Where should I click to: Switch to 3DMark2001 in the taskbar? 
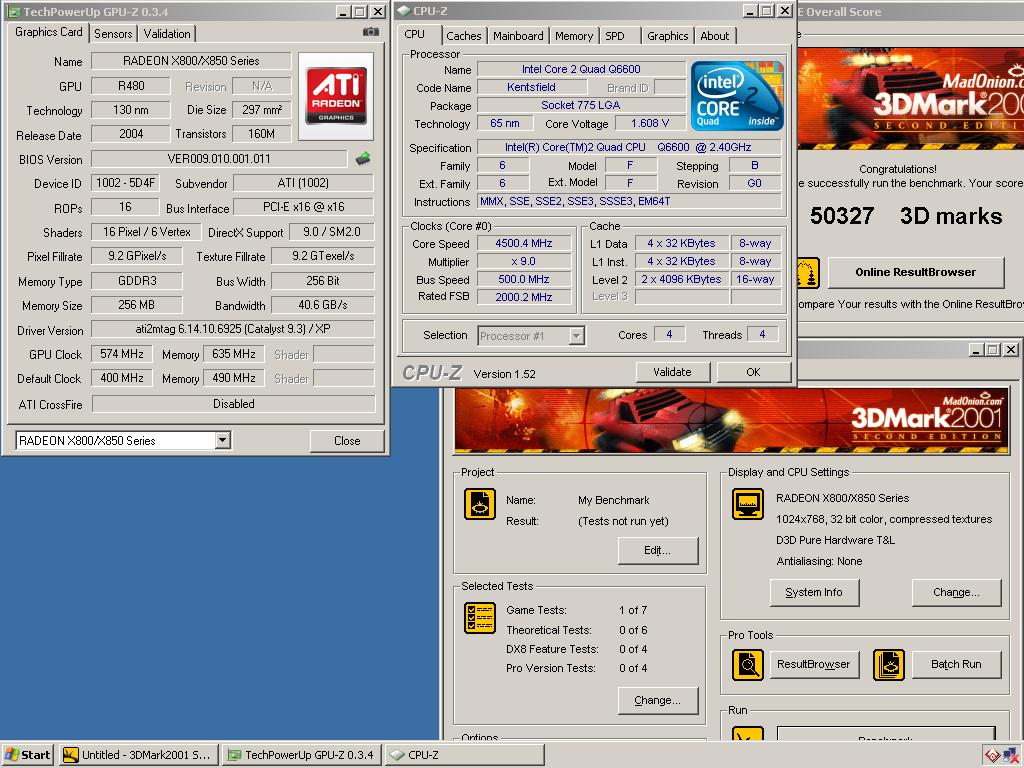coord(137,755)
